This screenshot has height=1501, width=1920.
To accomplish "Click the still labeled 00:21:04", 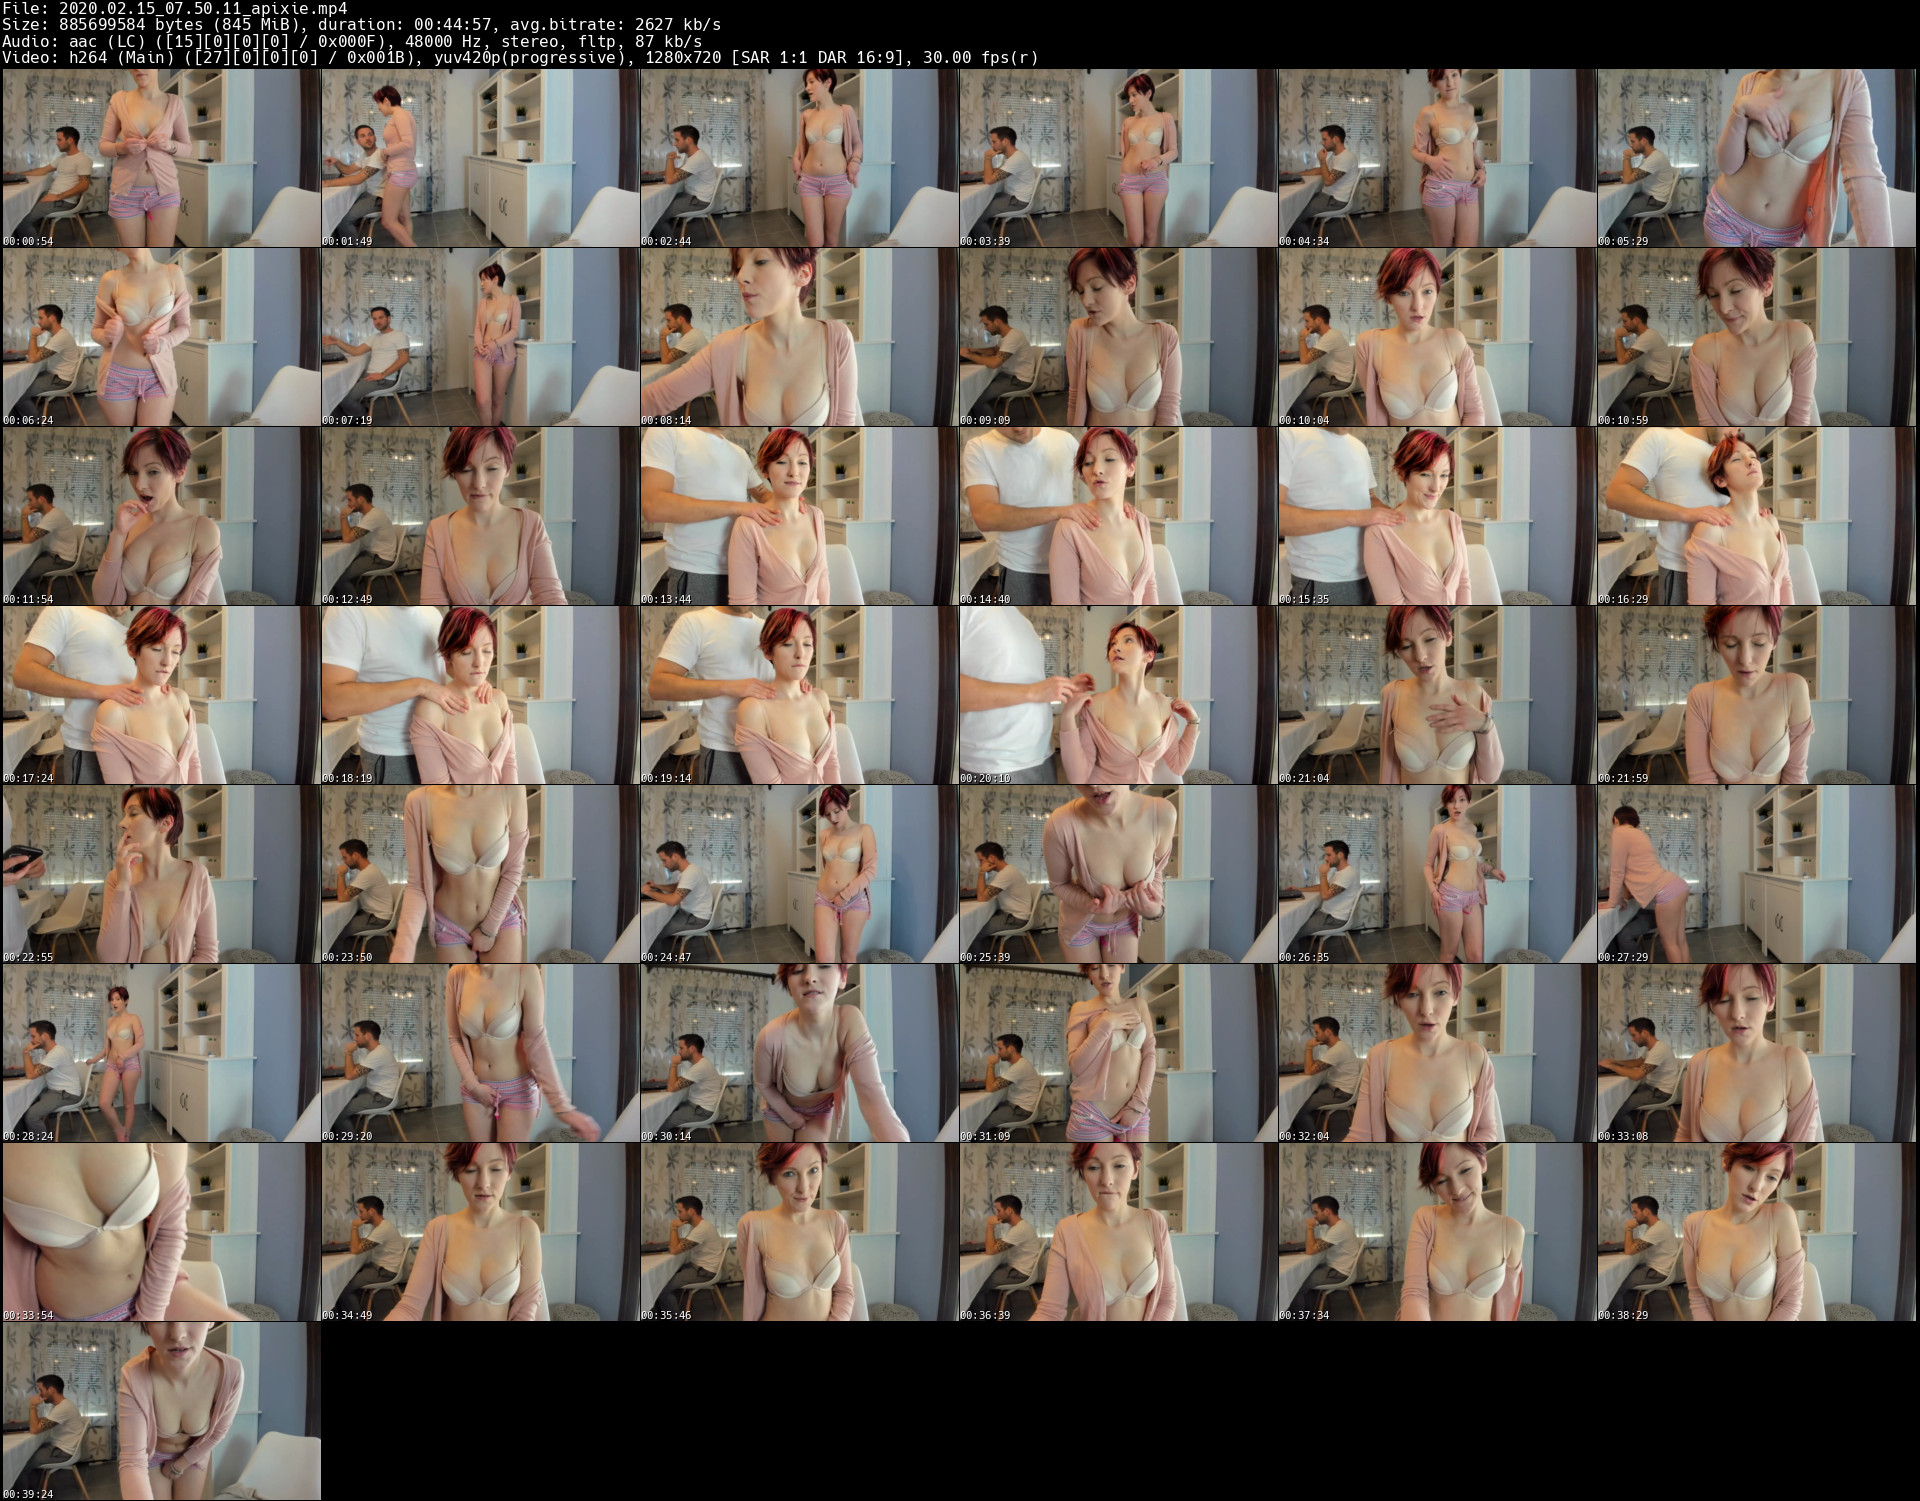I will tap(1437, 695).
